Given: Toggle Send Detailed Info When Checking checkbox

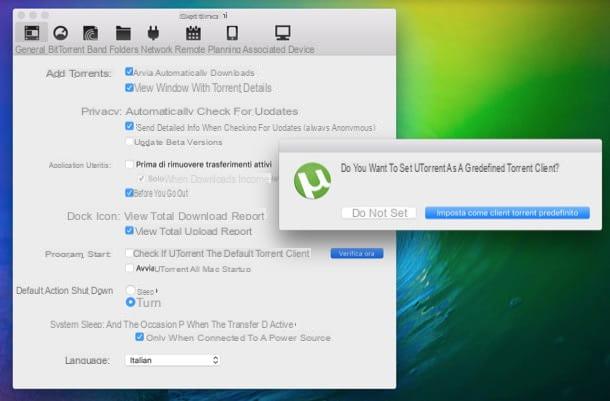Looking at the screenshot, I should (x=129, y=126).
